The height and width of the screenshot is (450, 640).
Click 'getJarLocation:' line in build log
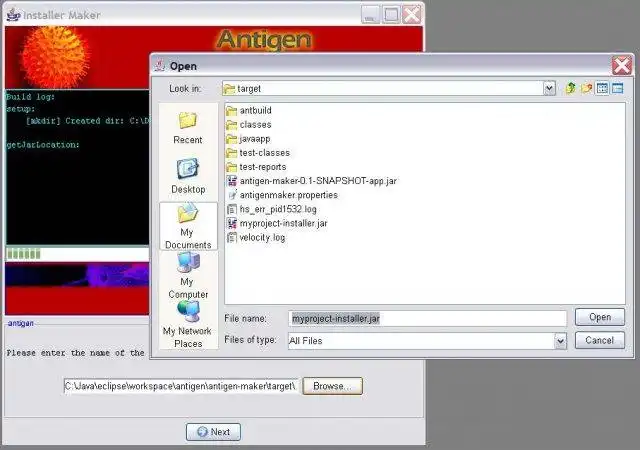click(43, 145)
